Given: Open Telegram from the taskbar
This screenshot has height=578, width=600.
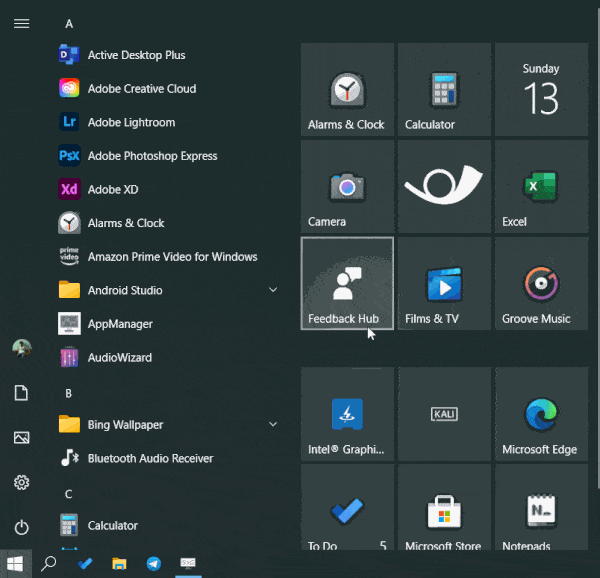Looking at the screenshot, I should [153, 563].
